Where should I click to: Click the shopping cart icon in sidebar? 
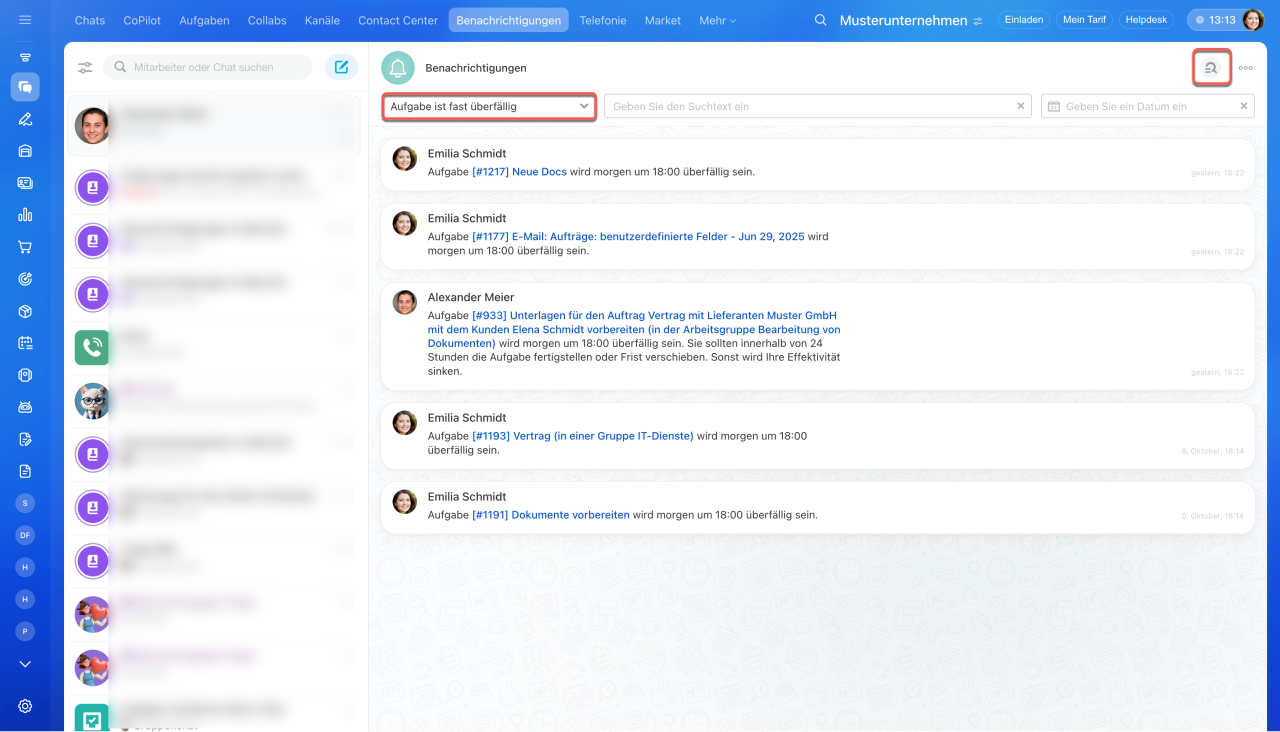(25, 247)
